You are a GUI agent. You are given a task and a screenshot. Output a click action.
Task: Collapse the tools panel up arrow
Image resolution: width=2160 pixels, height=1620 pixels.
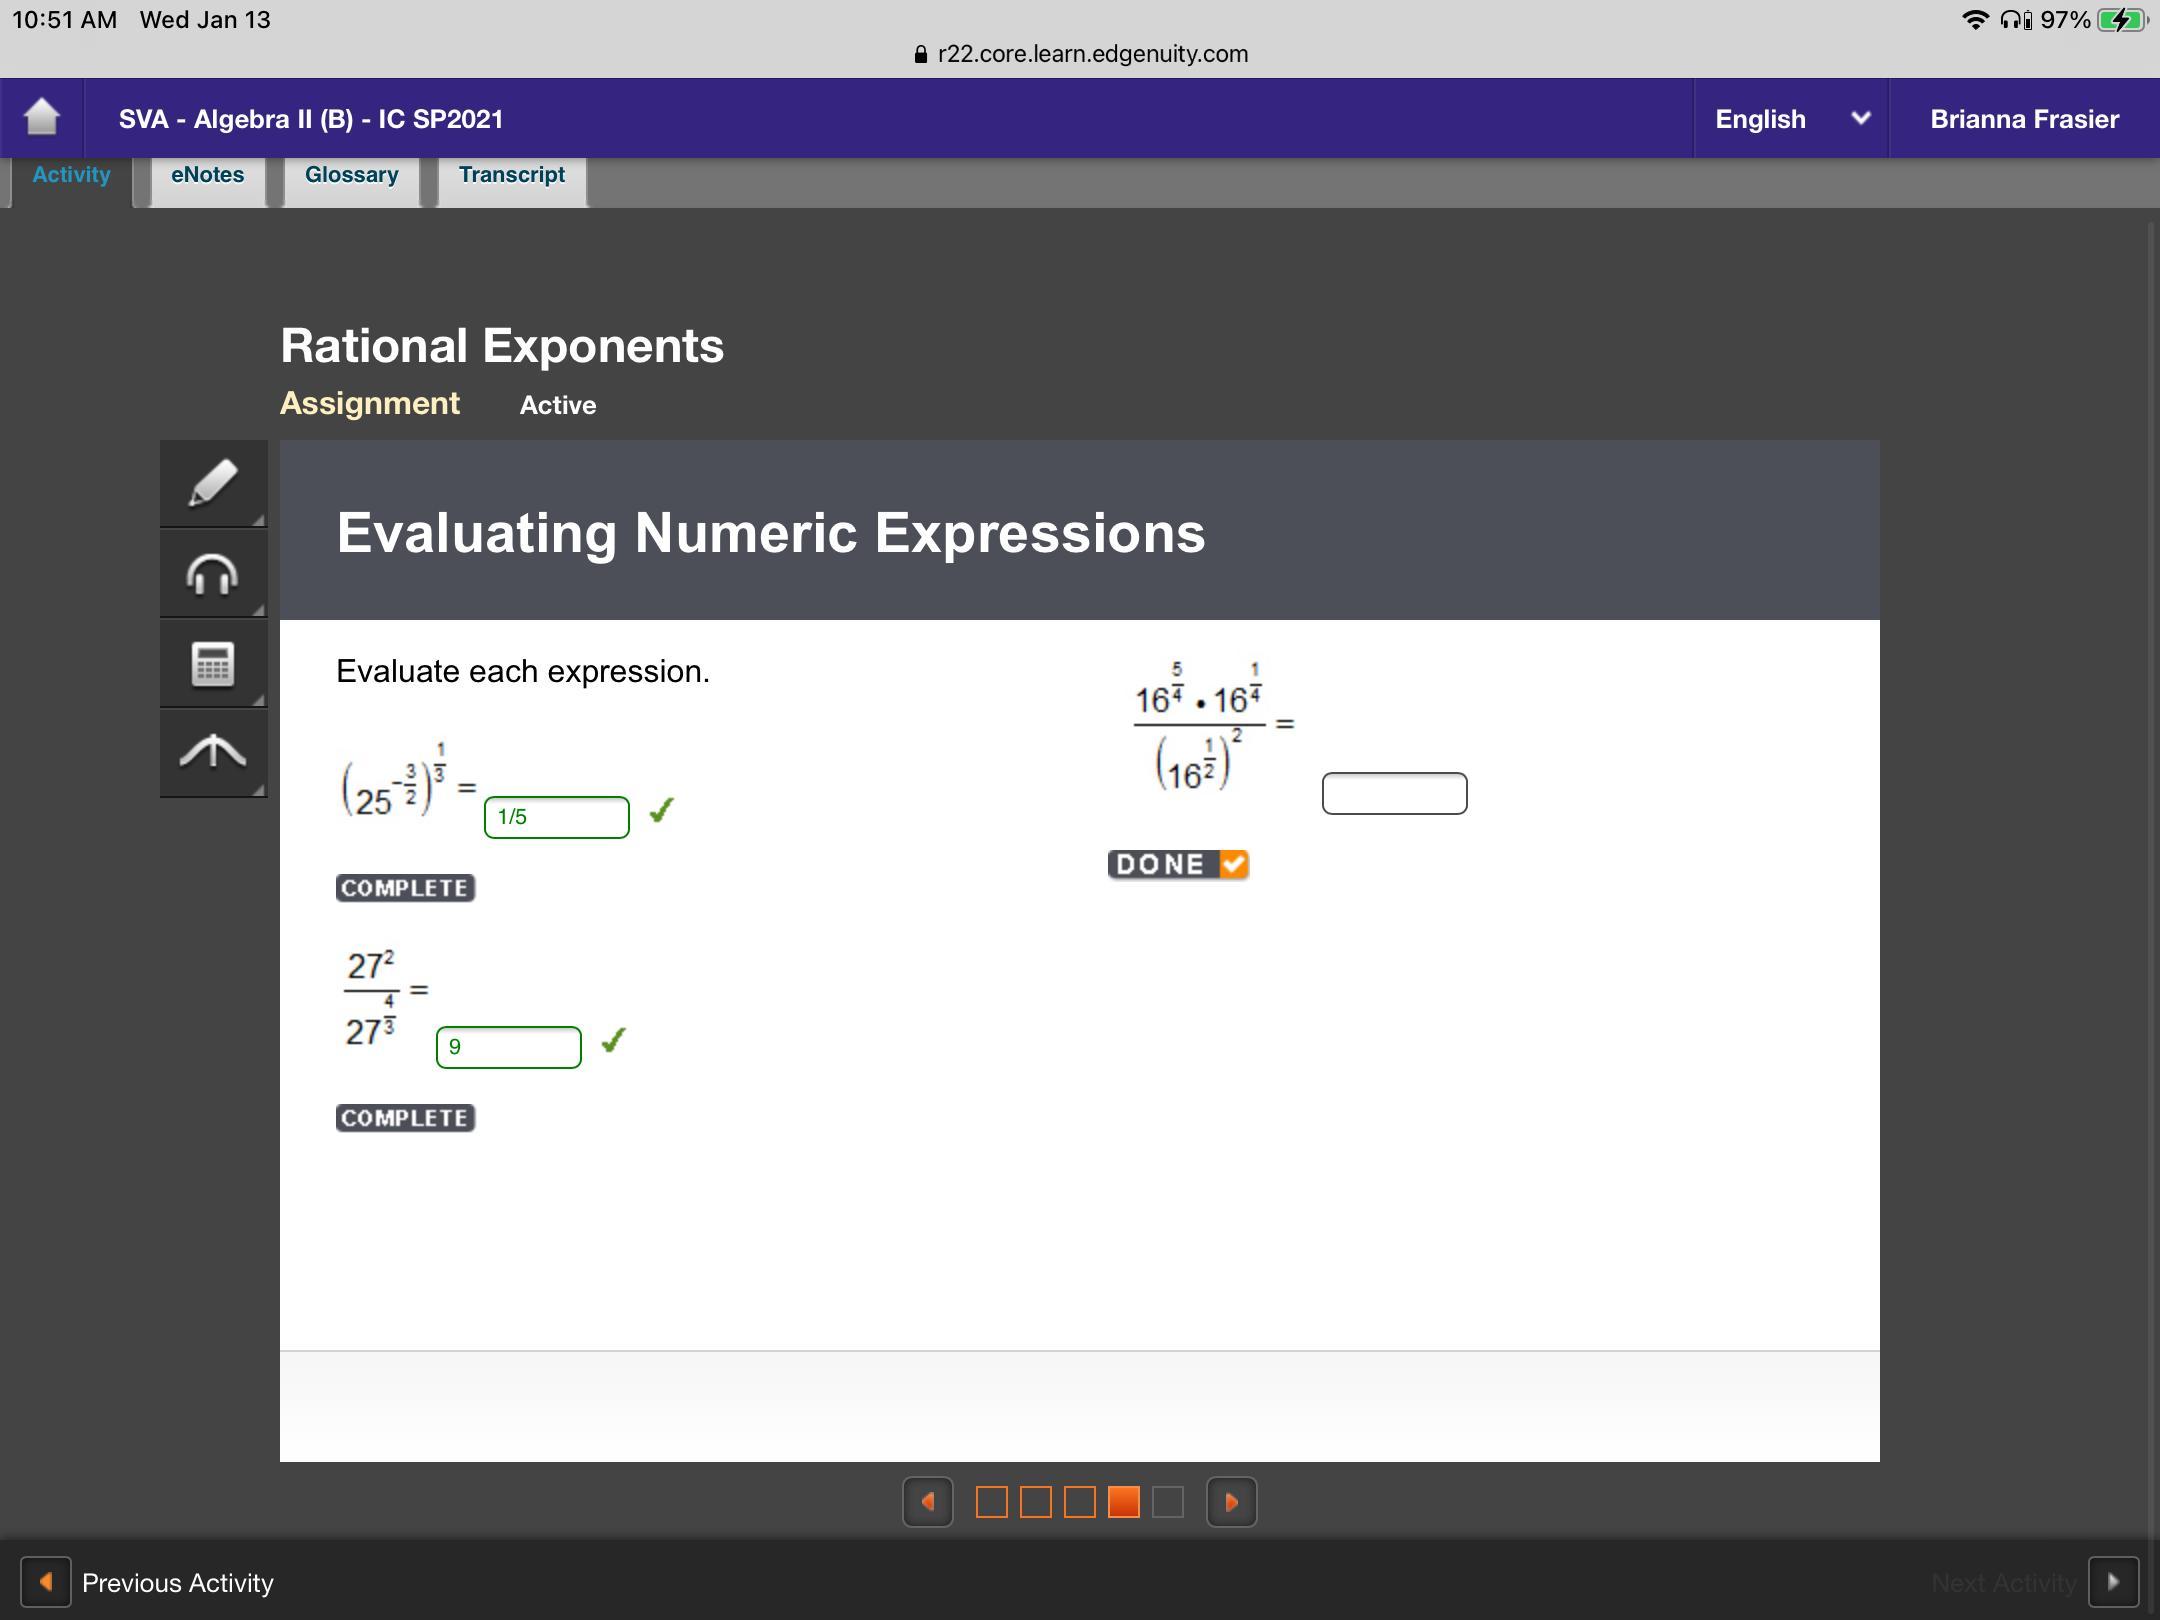tap(213, 752)
